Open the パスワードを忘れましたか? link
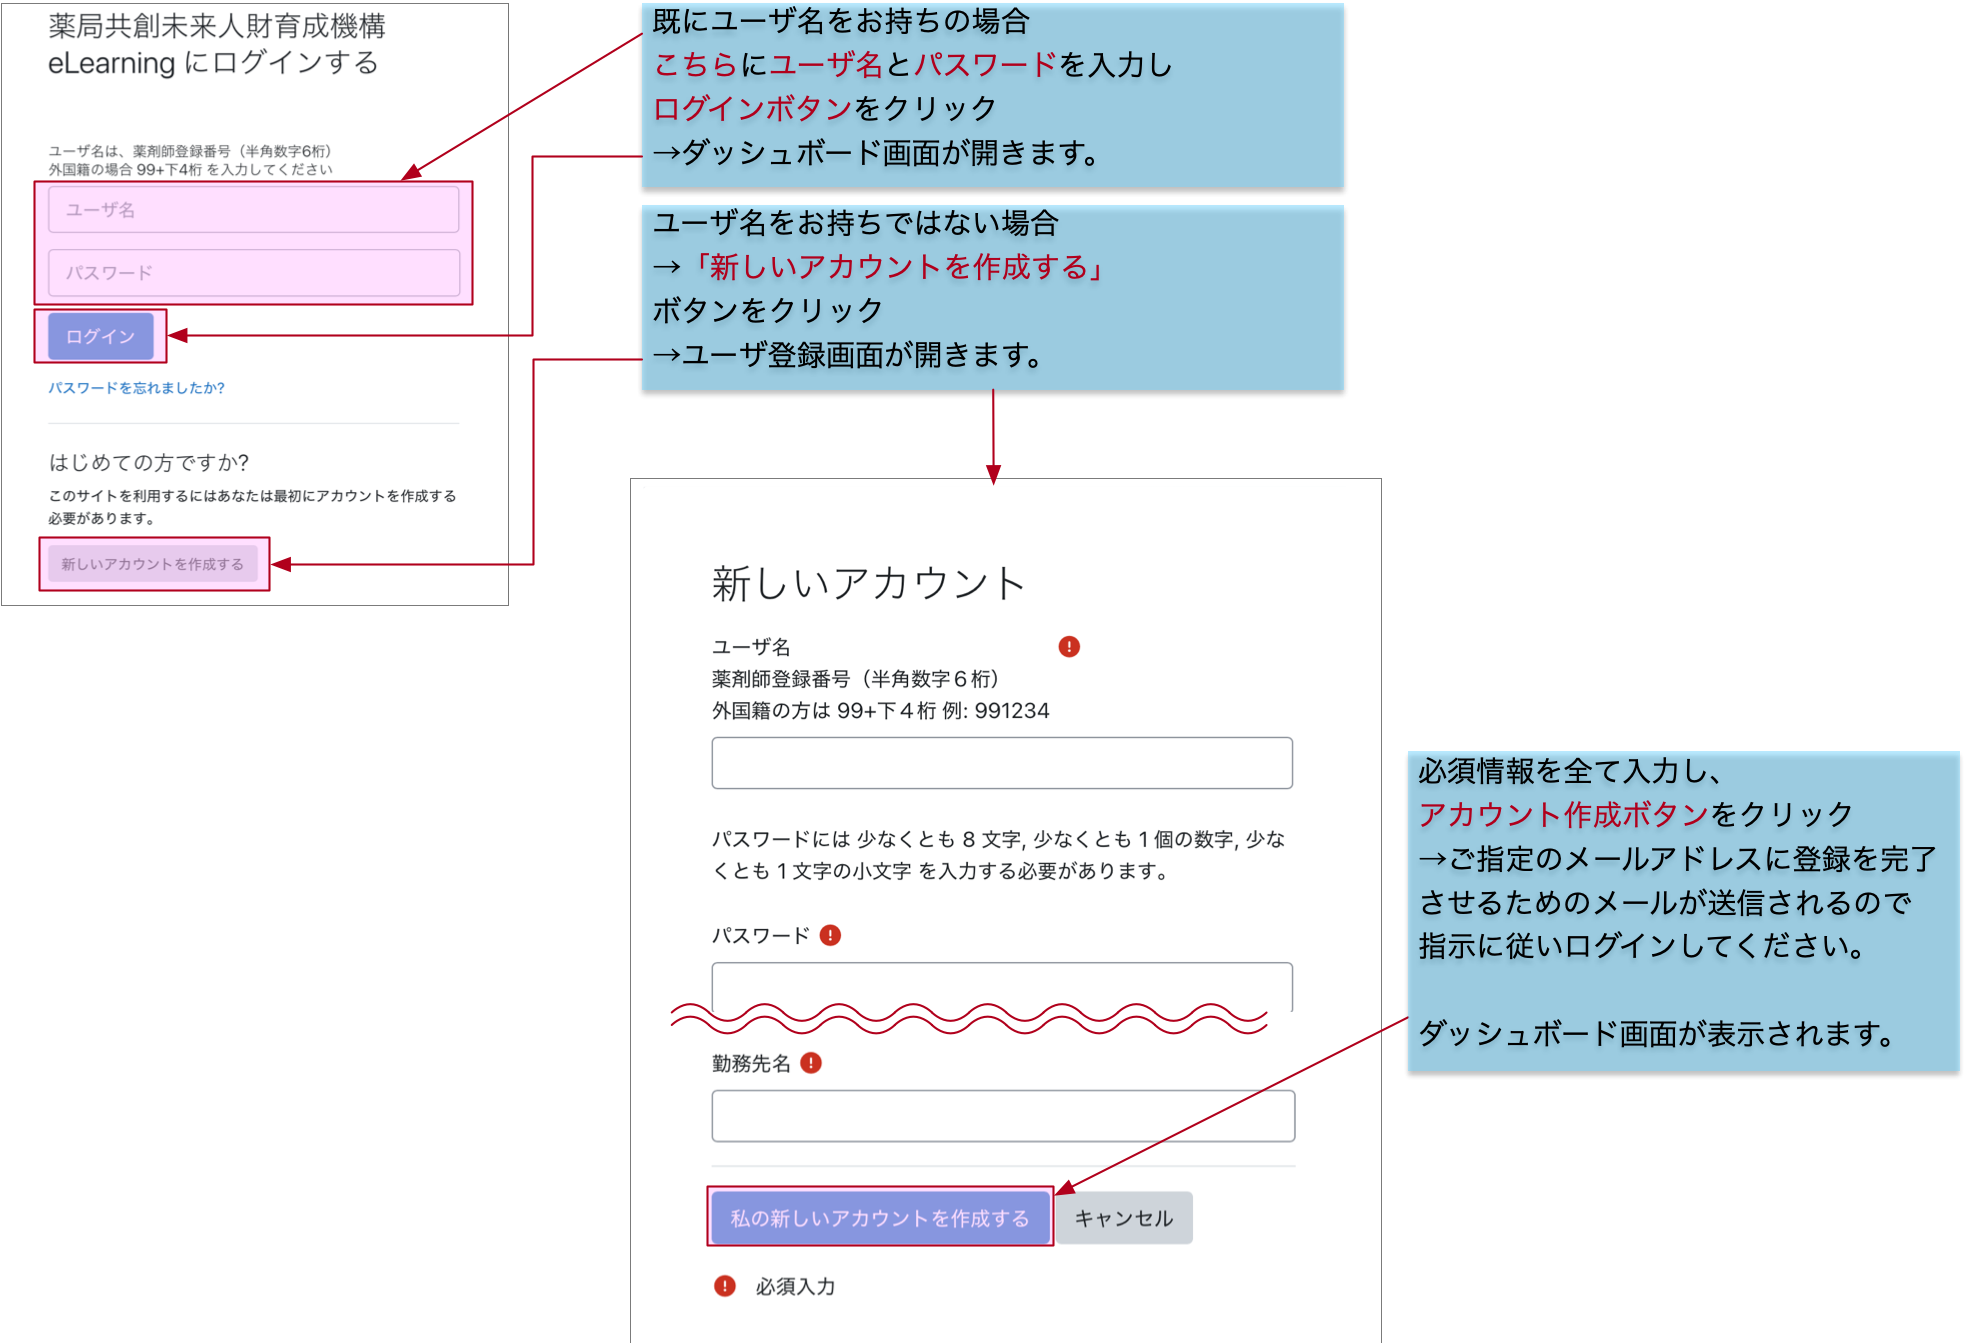 [x=137, y=388]
